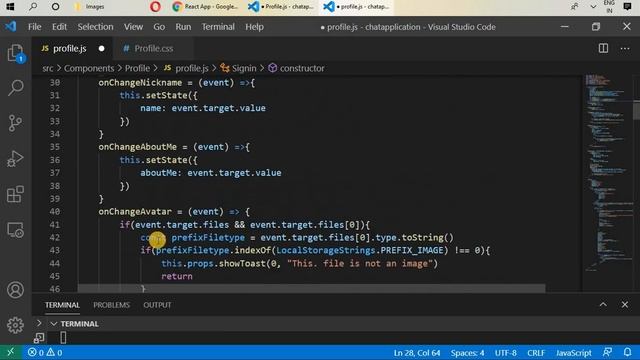The height and width of the screenshot is (360, 640).
Task: Open the File menu
Action: point(35,27)
